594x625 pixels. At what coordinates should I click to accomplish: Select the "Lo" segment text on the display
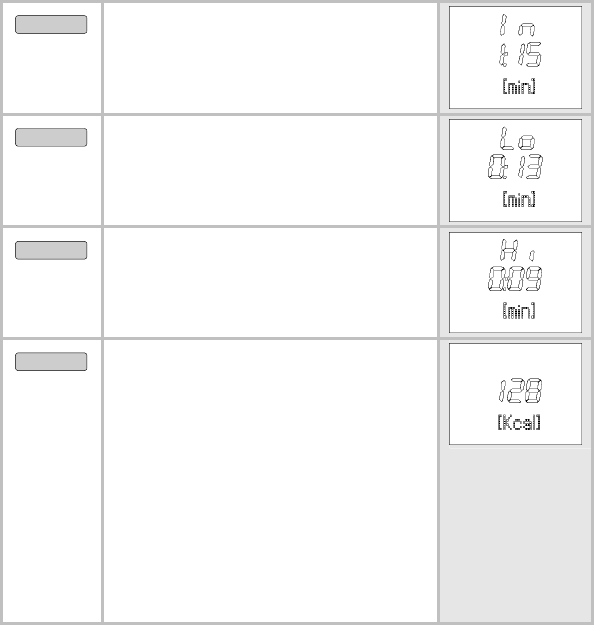517,138
